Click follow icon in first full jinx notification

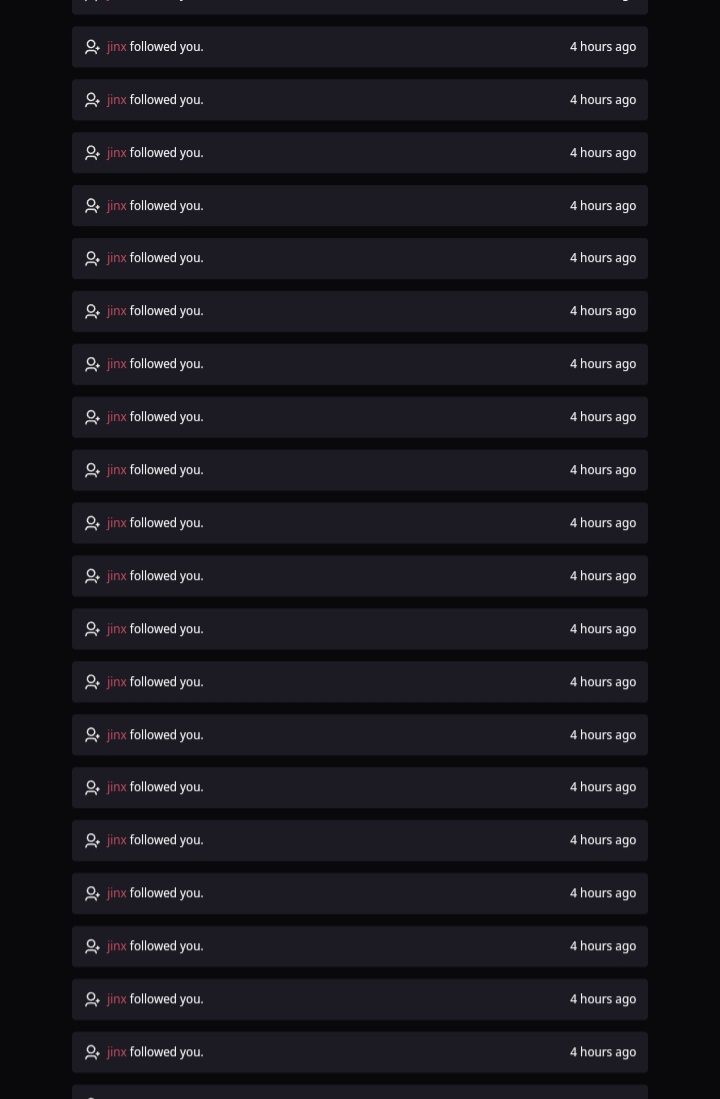point(93,47)
